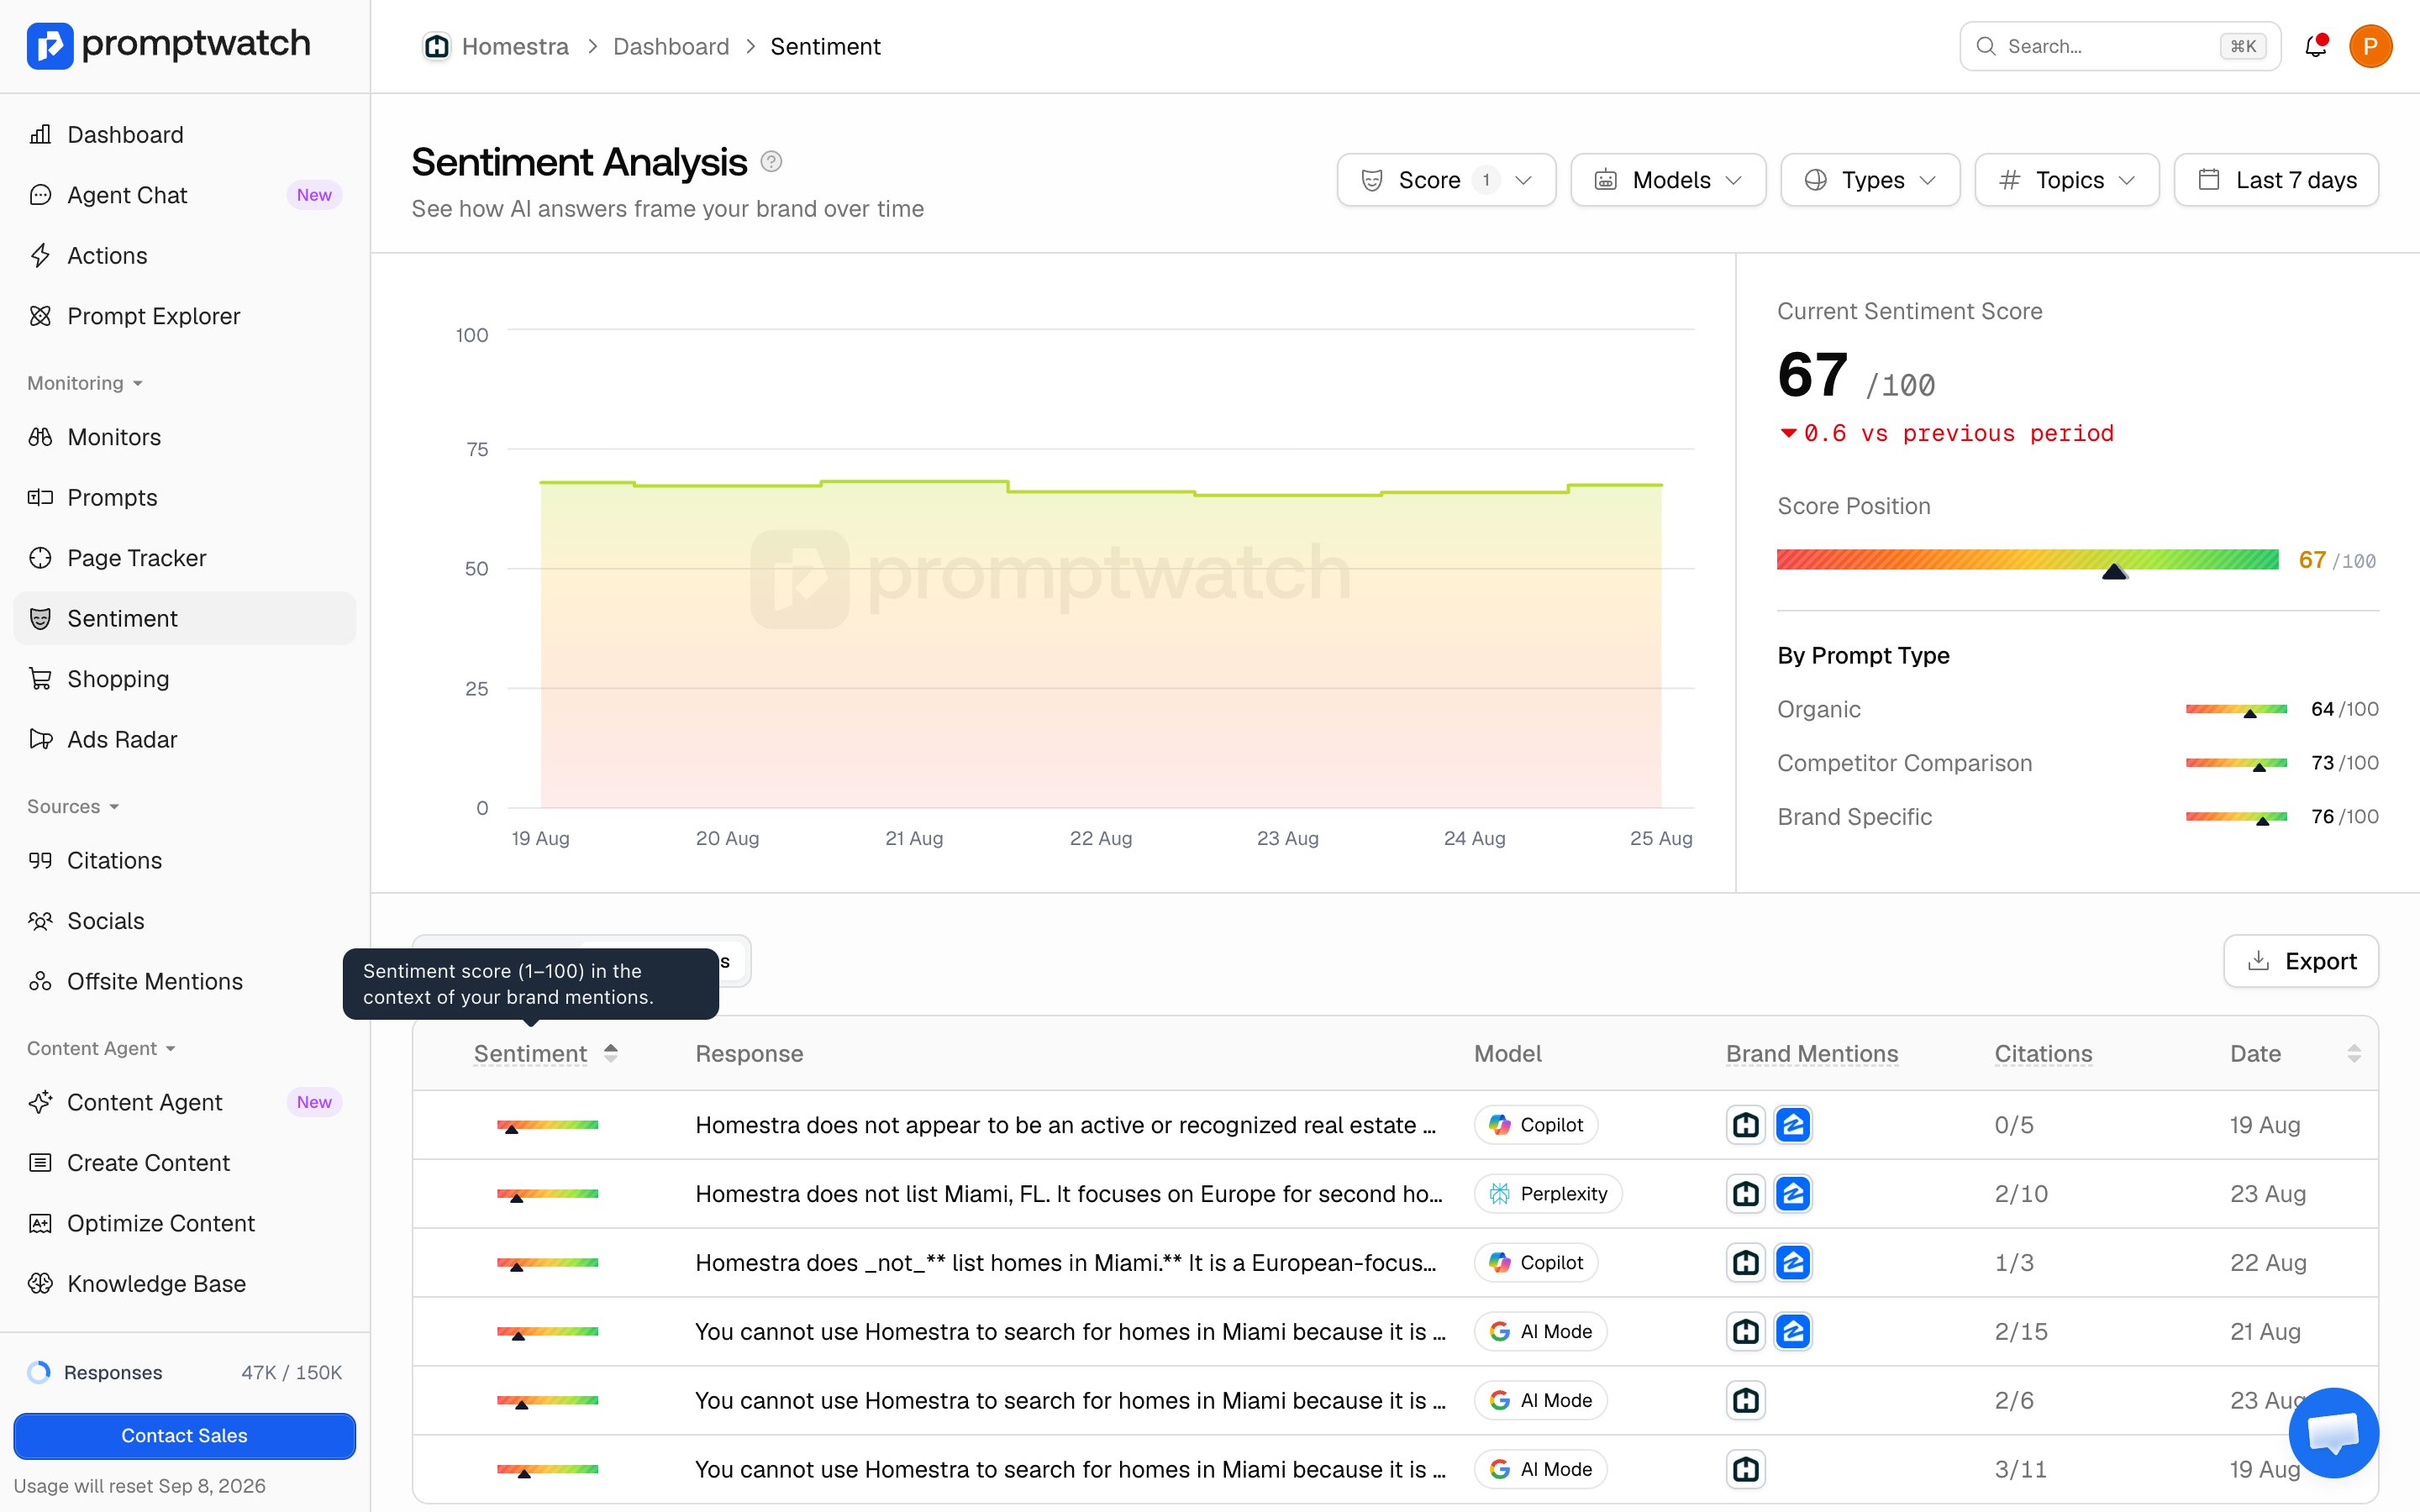Open Offsite Mentions

click(x=185, y=981)
